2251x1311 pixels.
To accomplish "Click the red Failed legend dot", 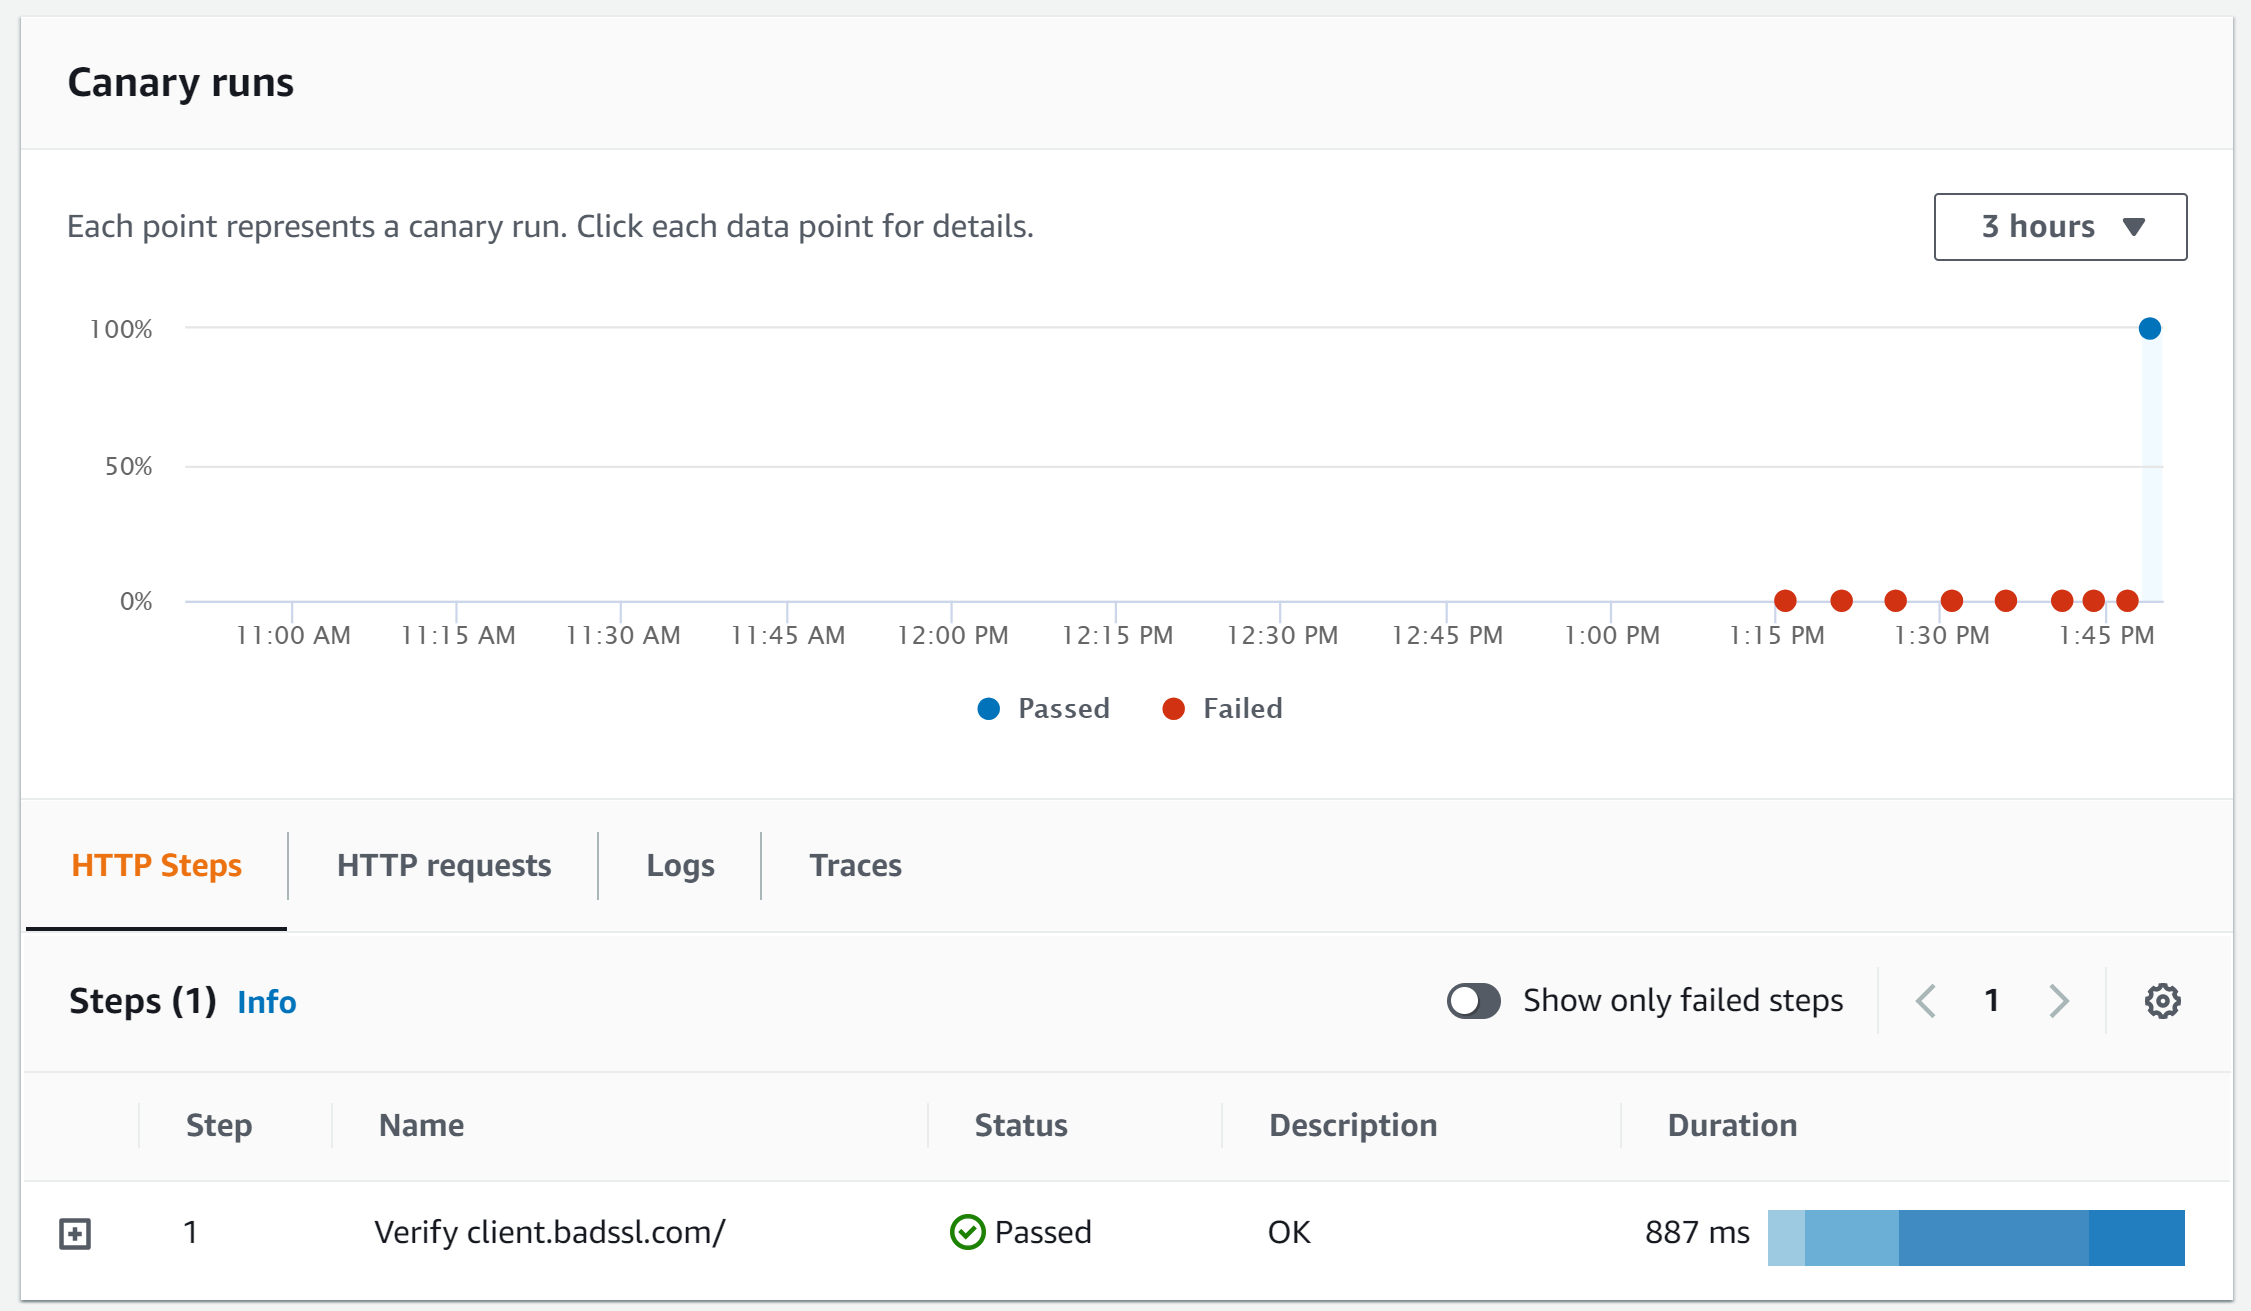I will click(1173, 708).
